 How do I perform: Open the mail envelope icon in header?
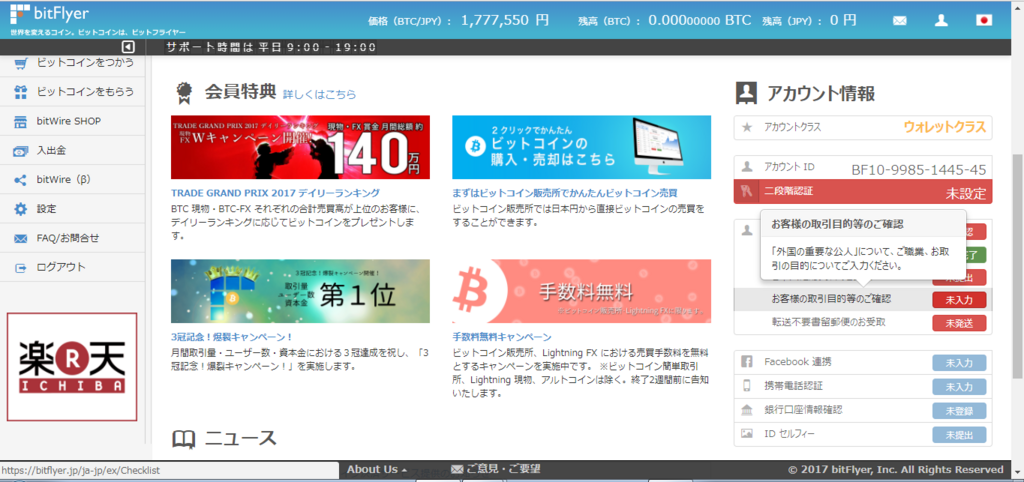point(899,20)
